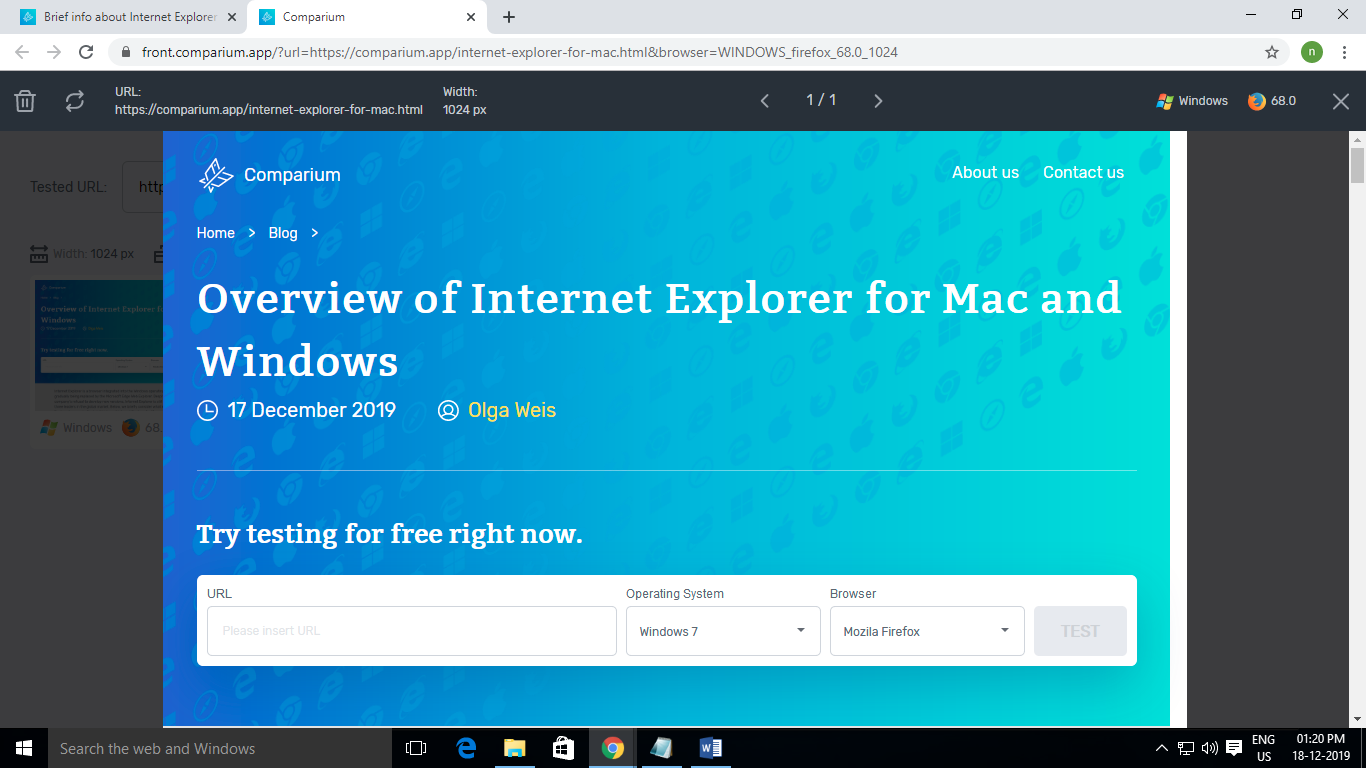The width and height of the screenshot is (1366, 768).
Task: Click the user icon beside Olga Weis
Action: [448, 410]
